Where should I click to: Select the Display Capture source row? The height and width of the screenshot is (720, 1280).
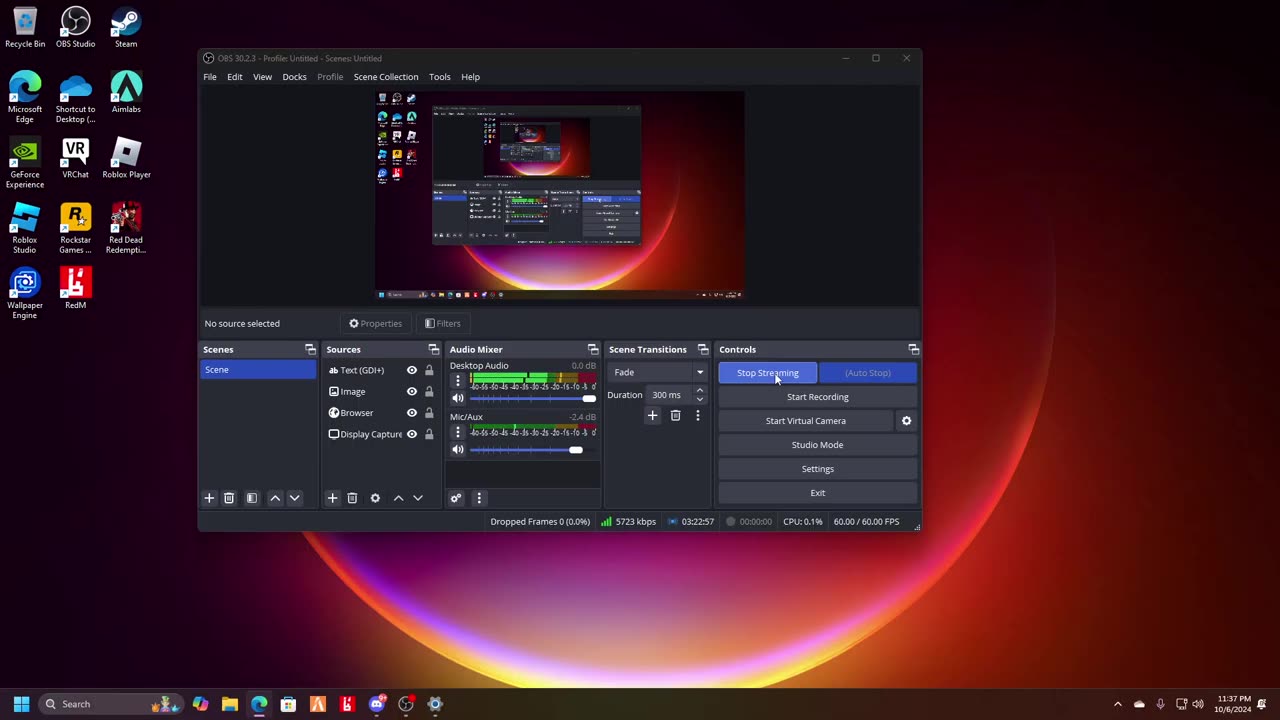tap(380, 434)
